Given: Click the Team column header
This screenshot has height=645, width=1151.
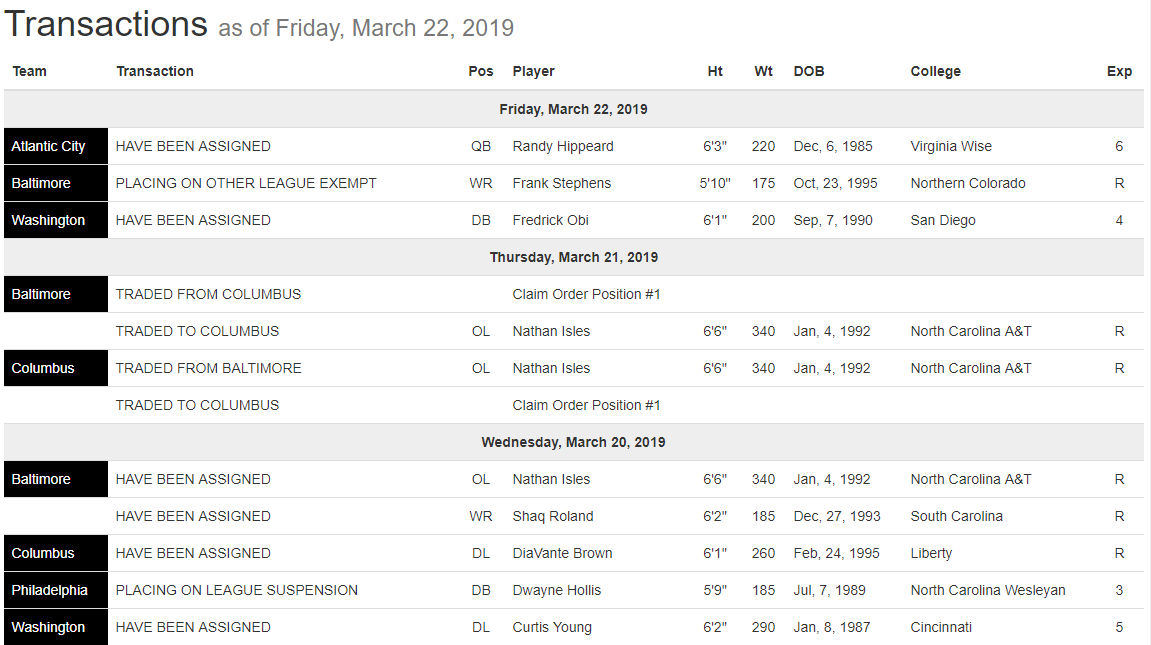Looking at the screenshot, I should tap(30, 71).
